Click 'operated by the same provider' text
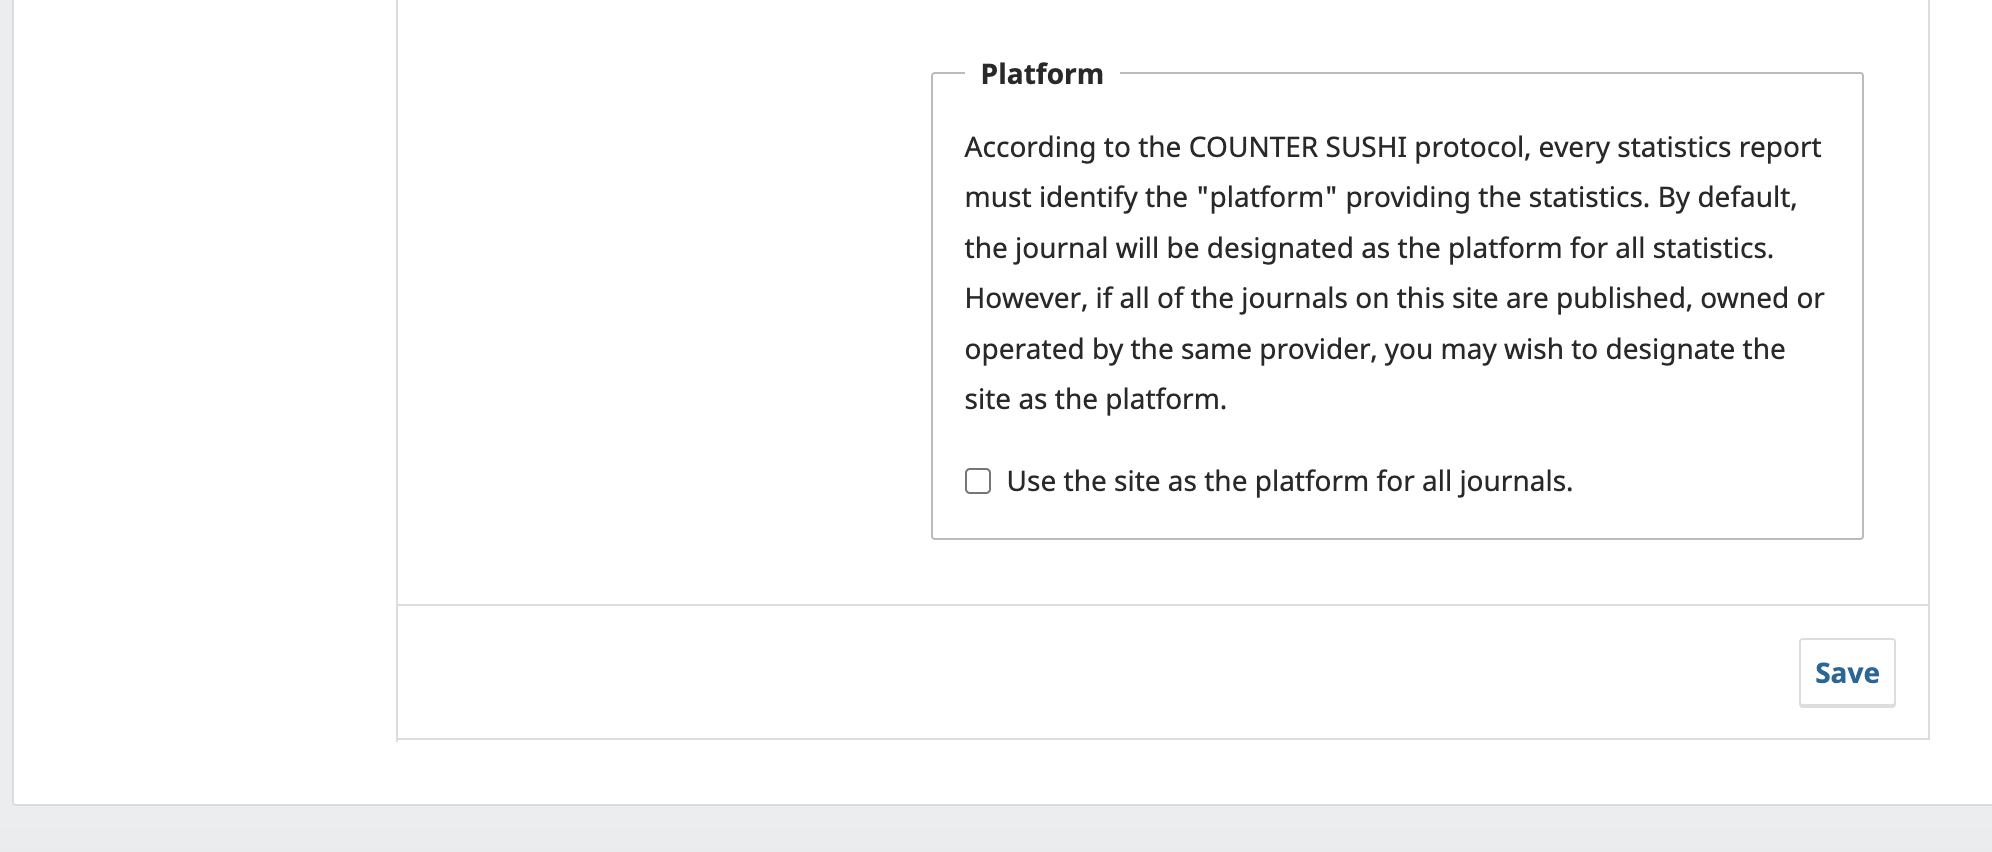Image resolution: width=1992 pixels, height=852 pixels. (1160, 349)
